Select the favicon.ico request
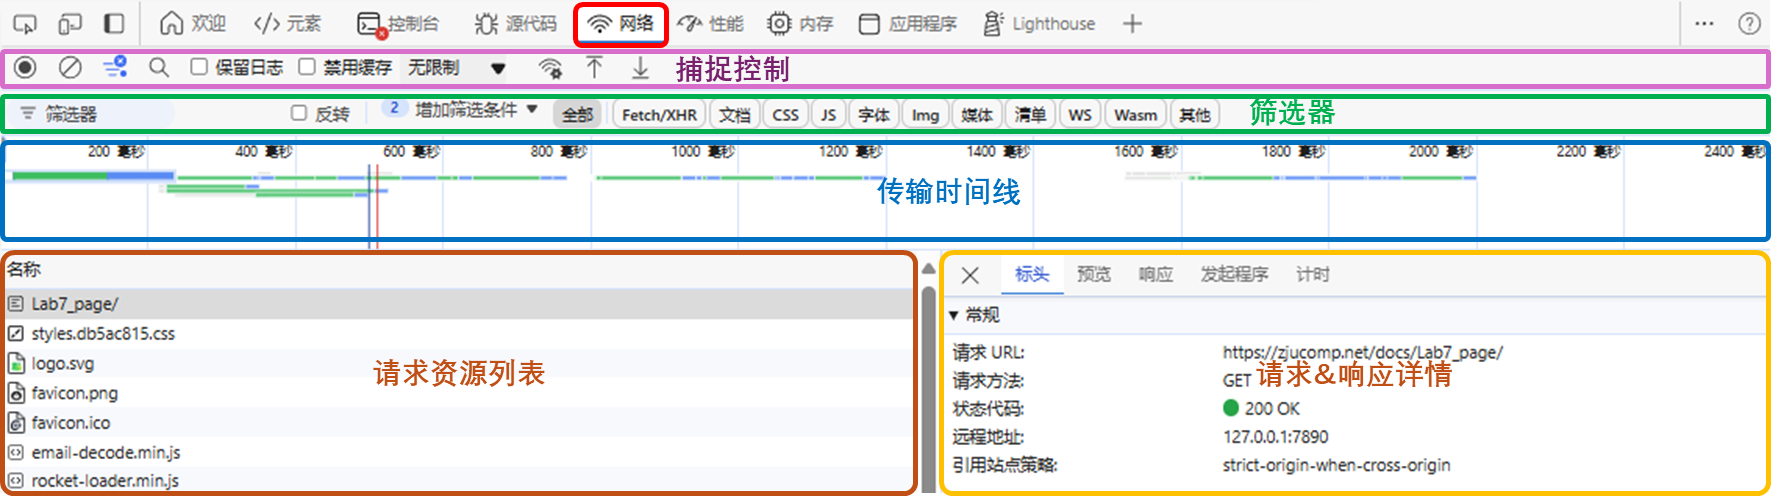1771x496 pixels. (x=460, y=423)
